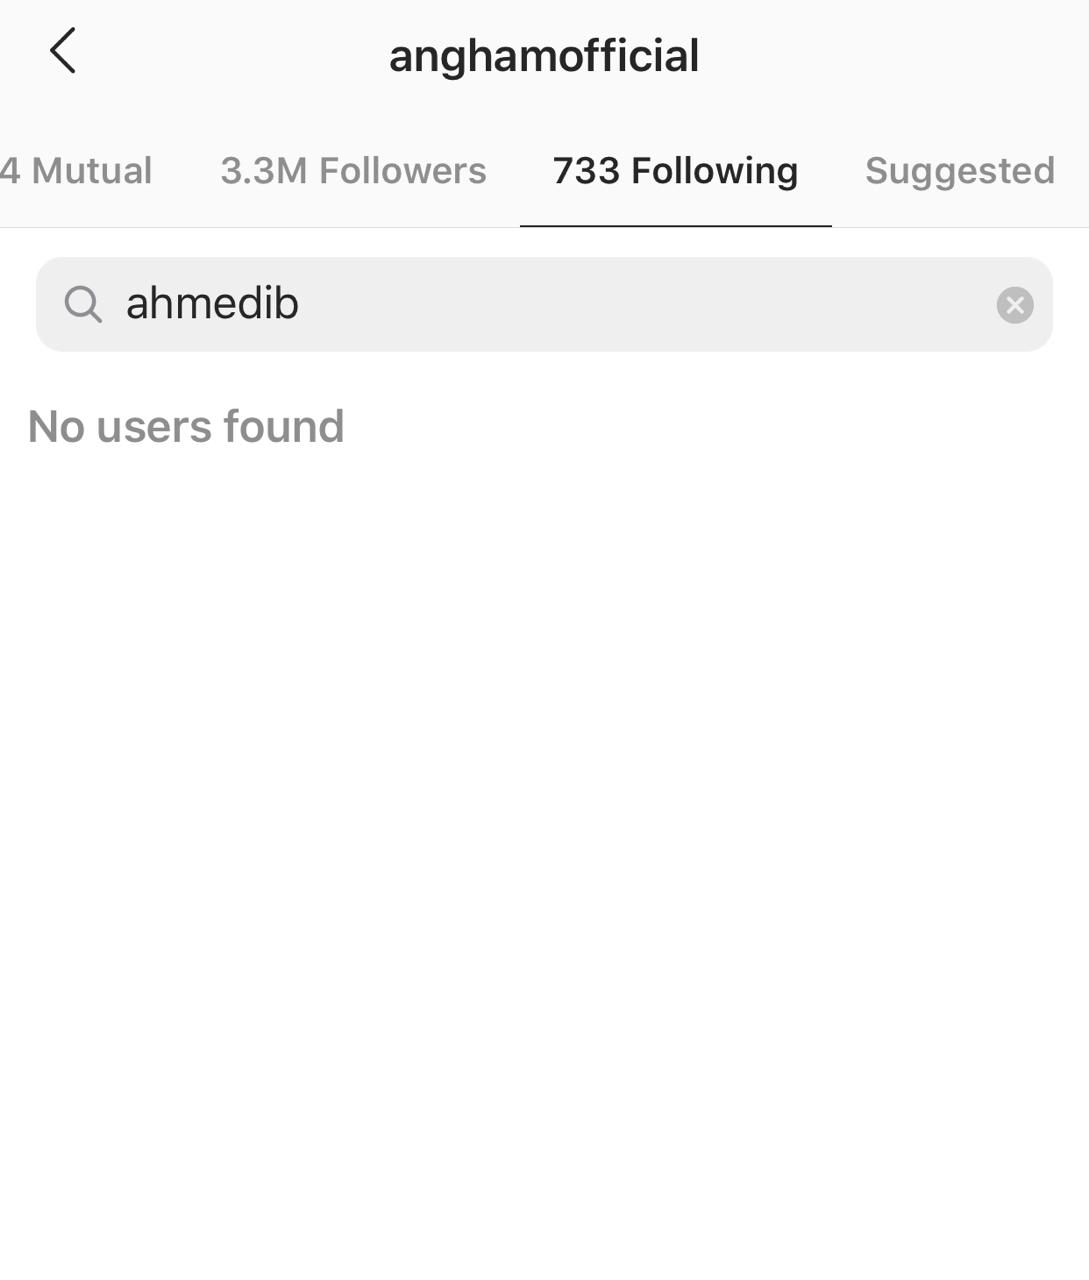View mutual followers list
This screenshot has width=1089, height=1280.
click(78, 171)
